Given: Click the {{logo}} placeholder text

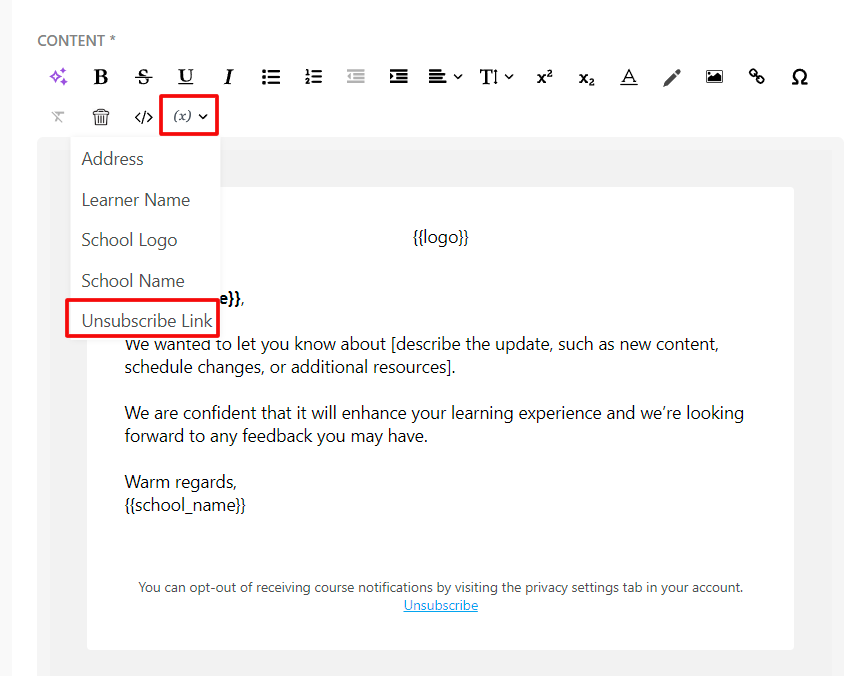Looking at the screenshot, I should click(441, 238).
